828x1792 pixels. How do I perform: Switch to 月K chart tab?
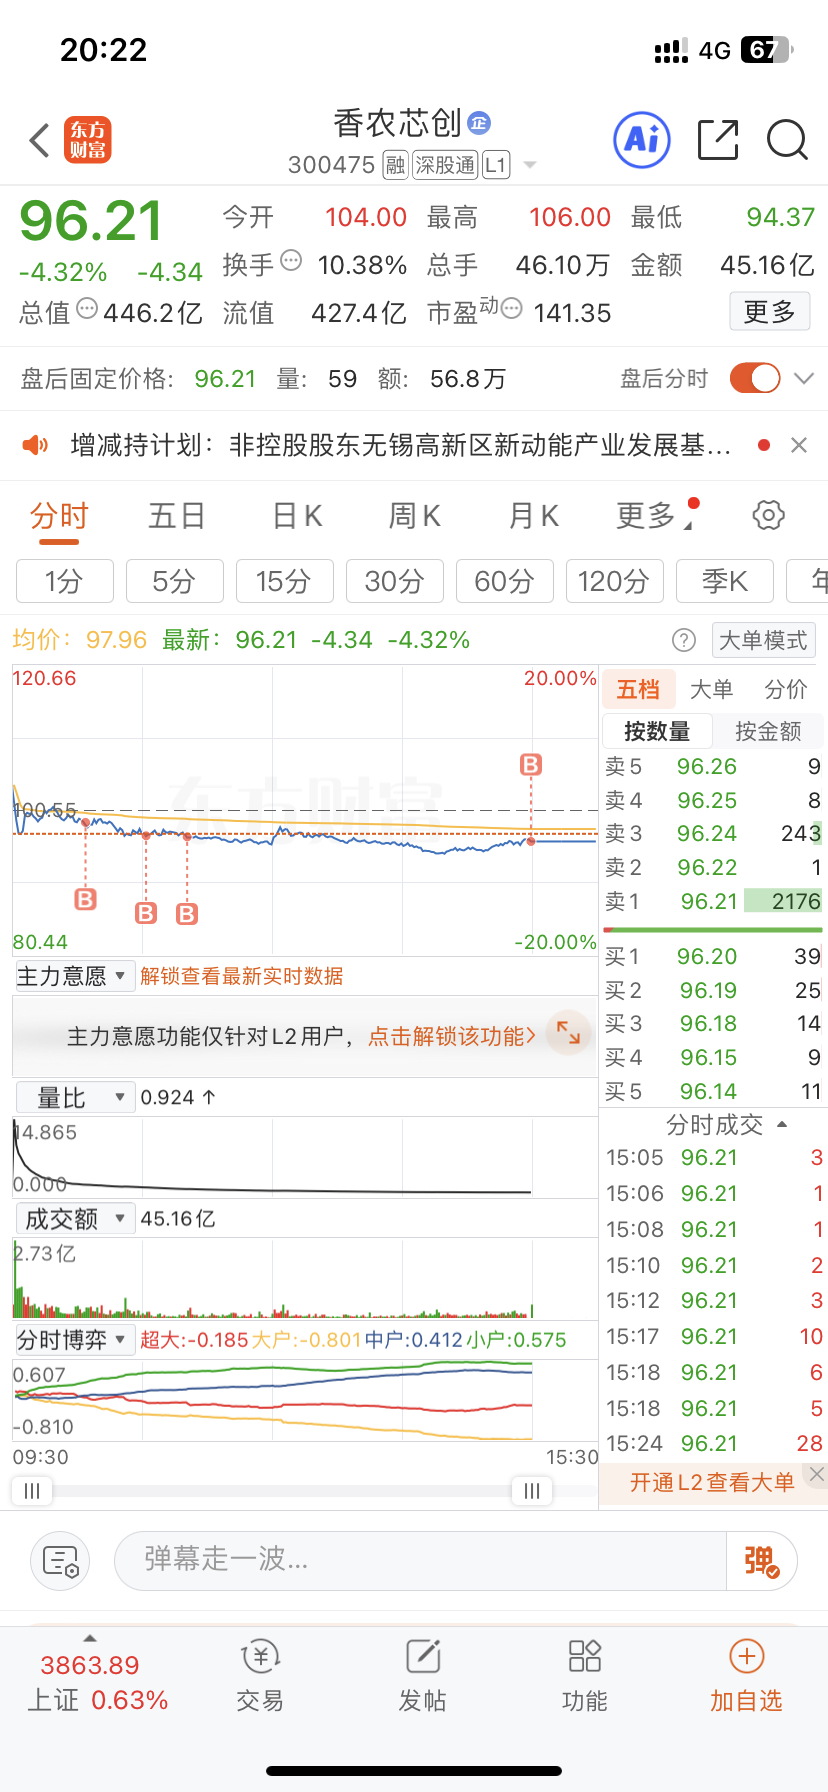click(x=533, y=516)
